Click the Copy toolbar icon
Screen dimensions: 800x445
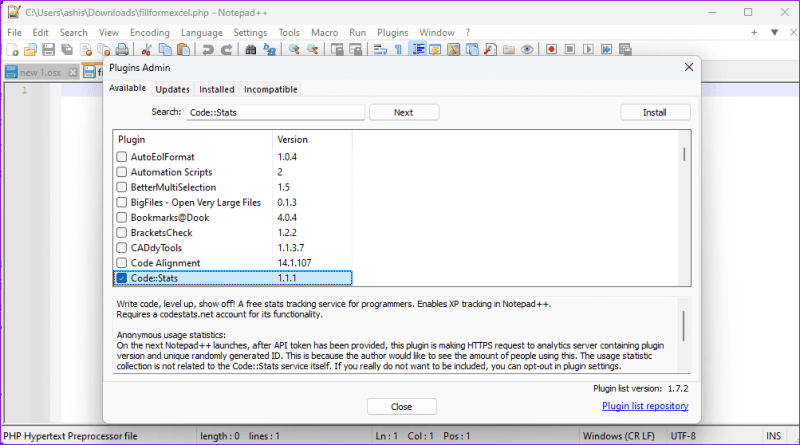(x=165, y=50)
